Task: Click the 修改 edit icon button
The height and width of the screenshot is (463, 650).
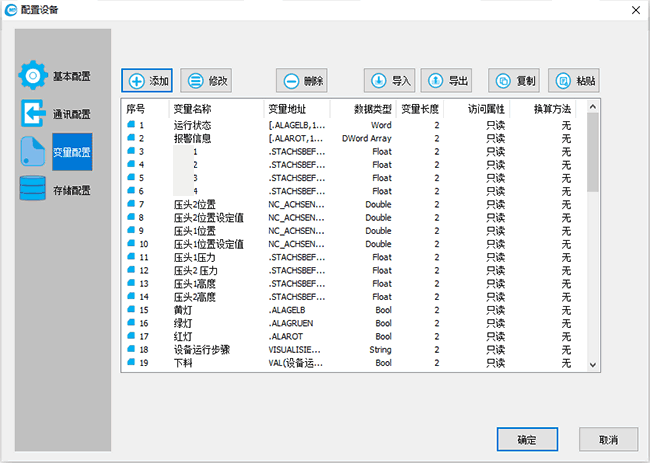Action: pos(206,81)
